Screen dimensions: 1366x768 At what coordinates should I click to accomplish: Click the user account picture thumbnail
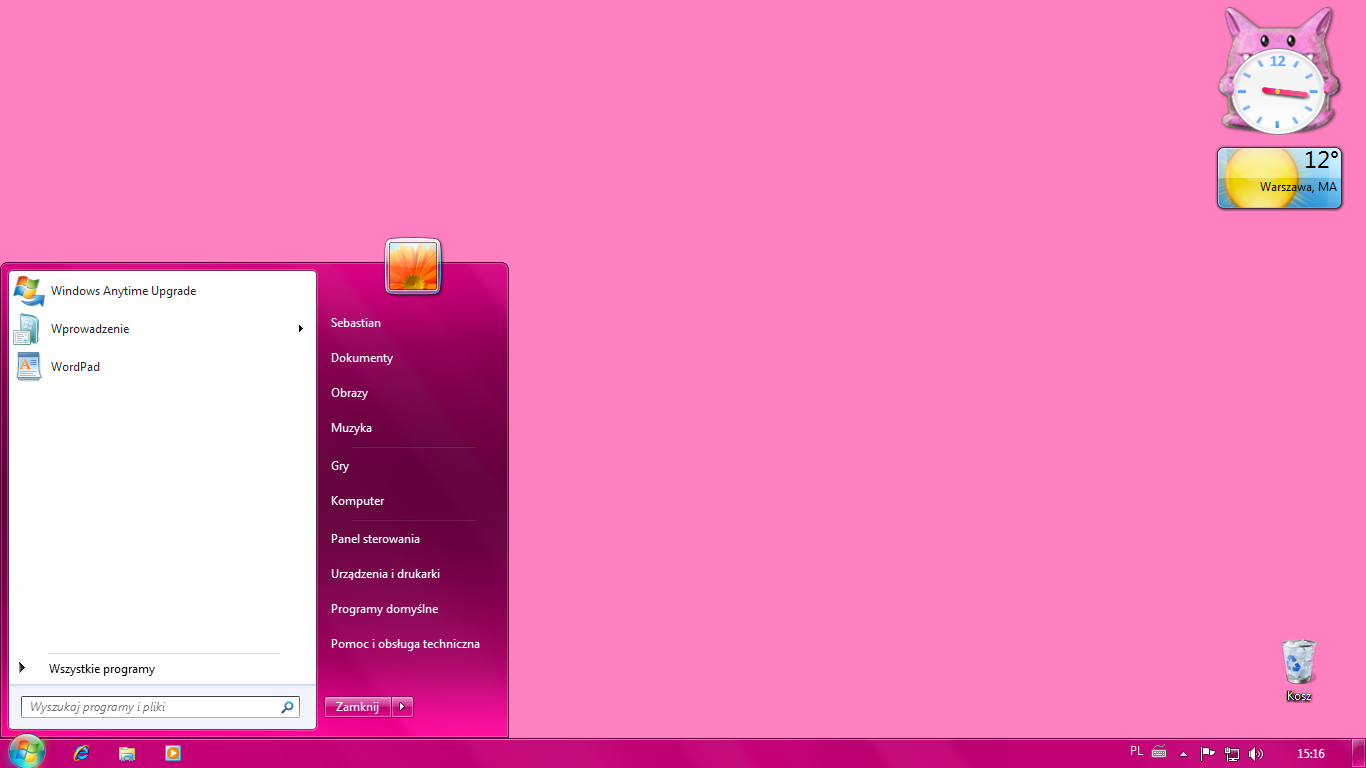pos(413,267)
